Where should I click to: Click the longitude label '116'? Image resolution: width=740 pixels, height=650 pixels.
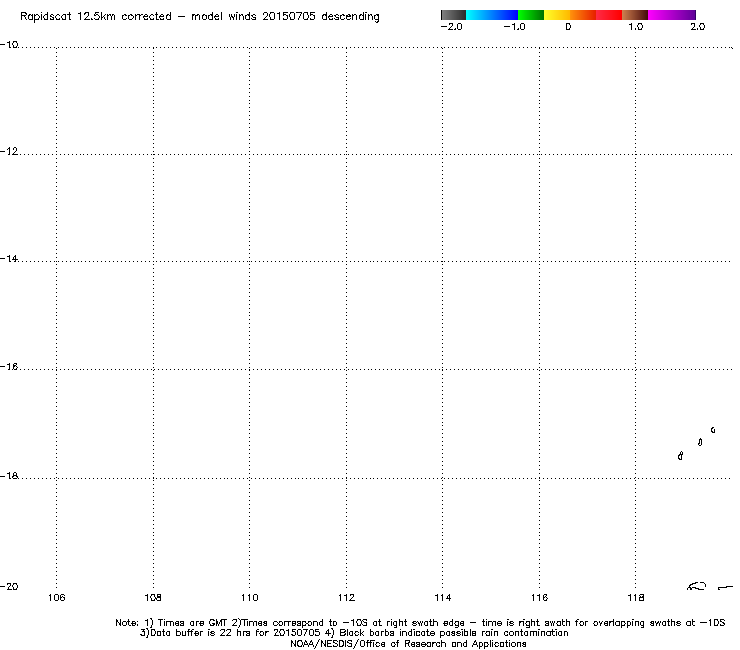click(x=539, y=598)
